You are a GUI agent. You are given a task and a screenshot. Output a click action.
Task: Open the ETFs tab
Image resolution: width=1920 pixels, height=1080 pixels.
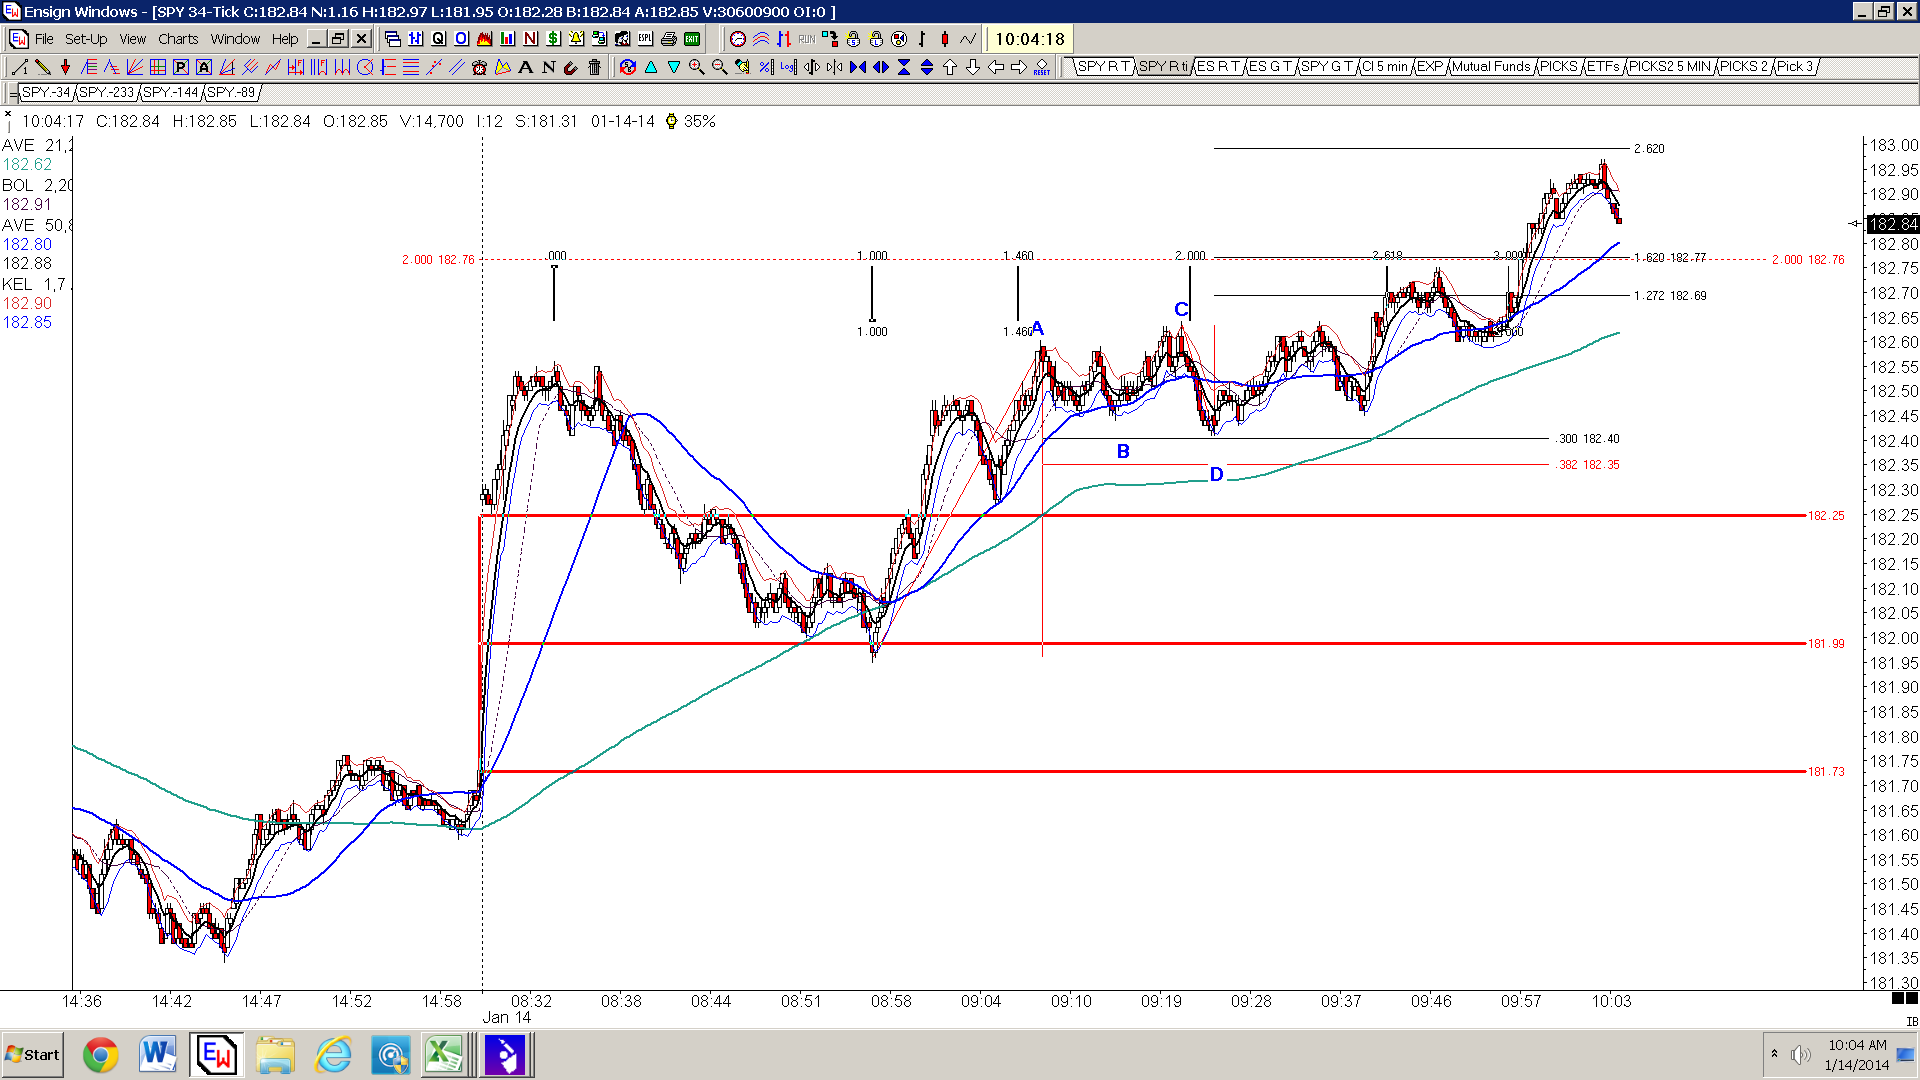pos(1603,66)
